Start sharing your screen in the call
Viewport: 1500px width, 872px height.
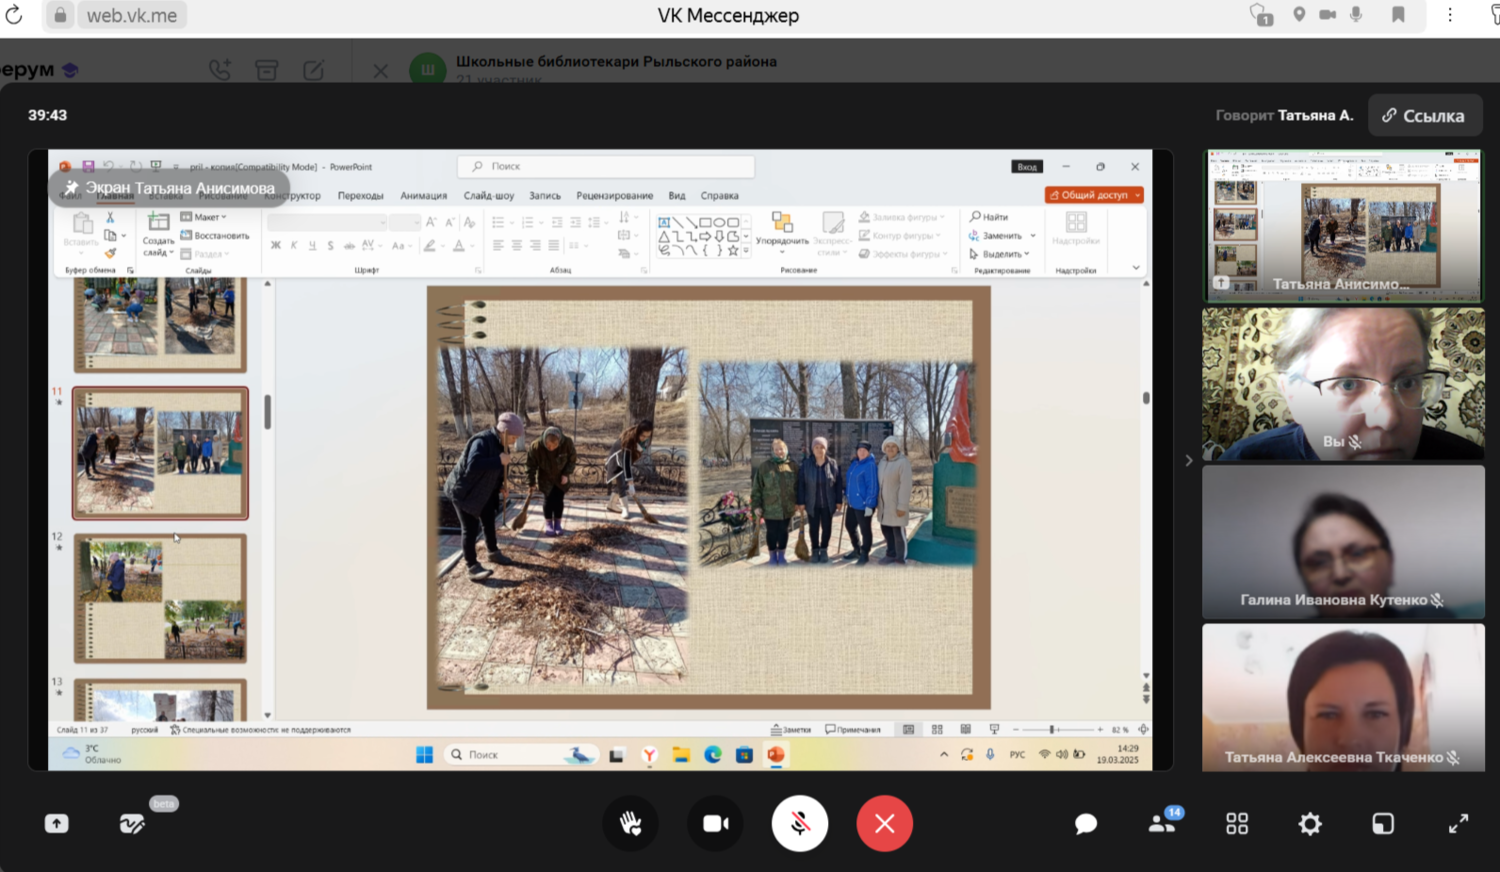tap(57, 823)
